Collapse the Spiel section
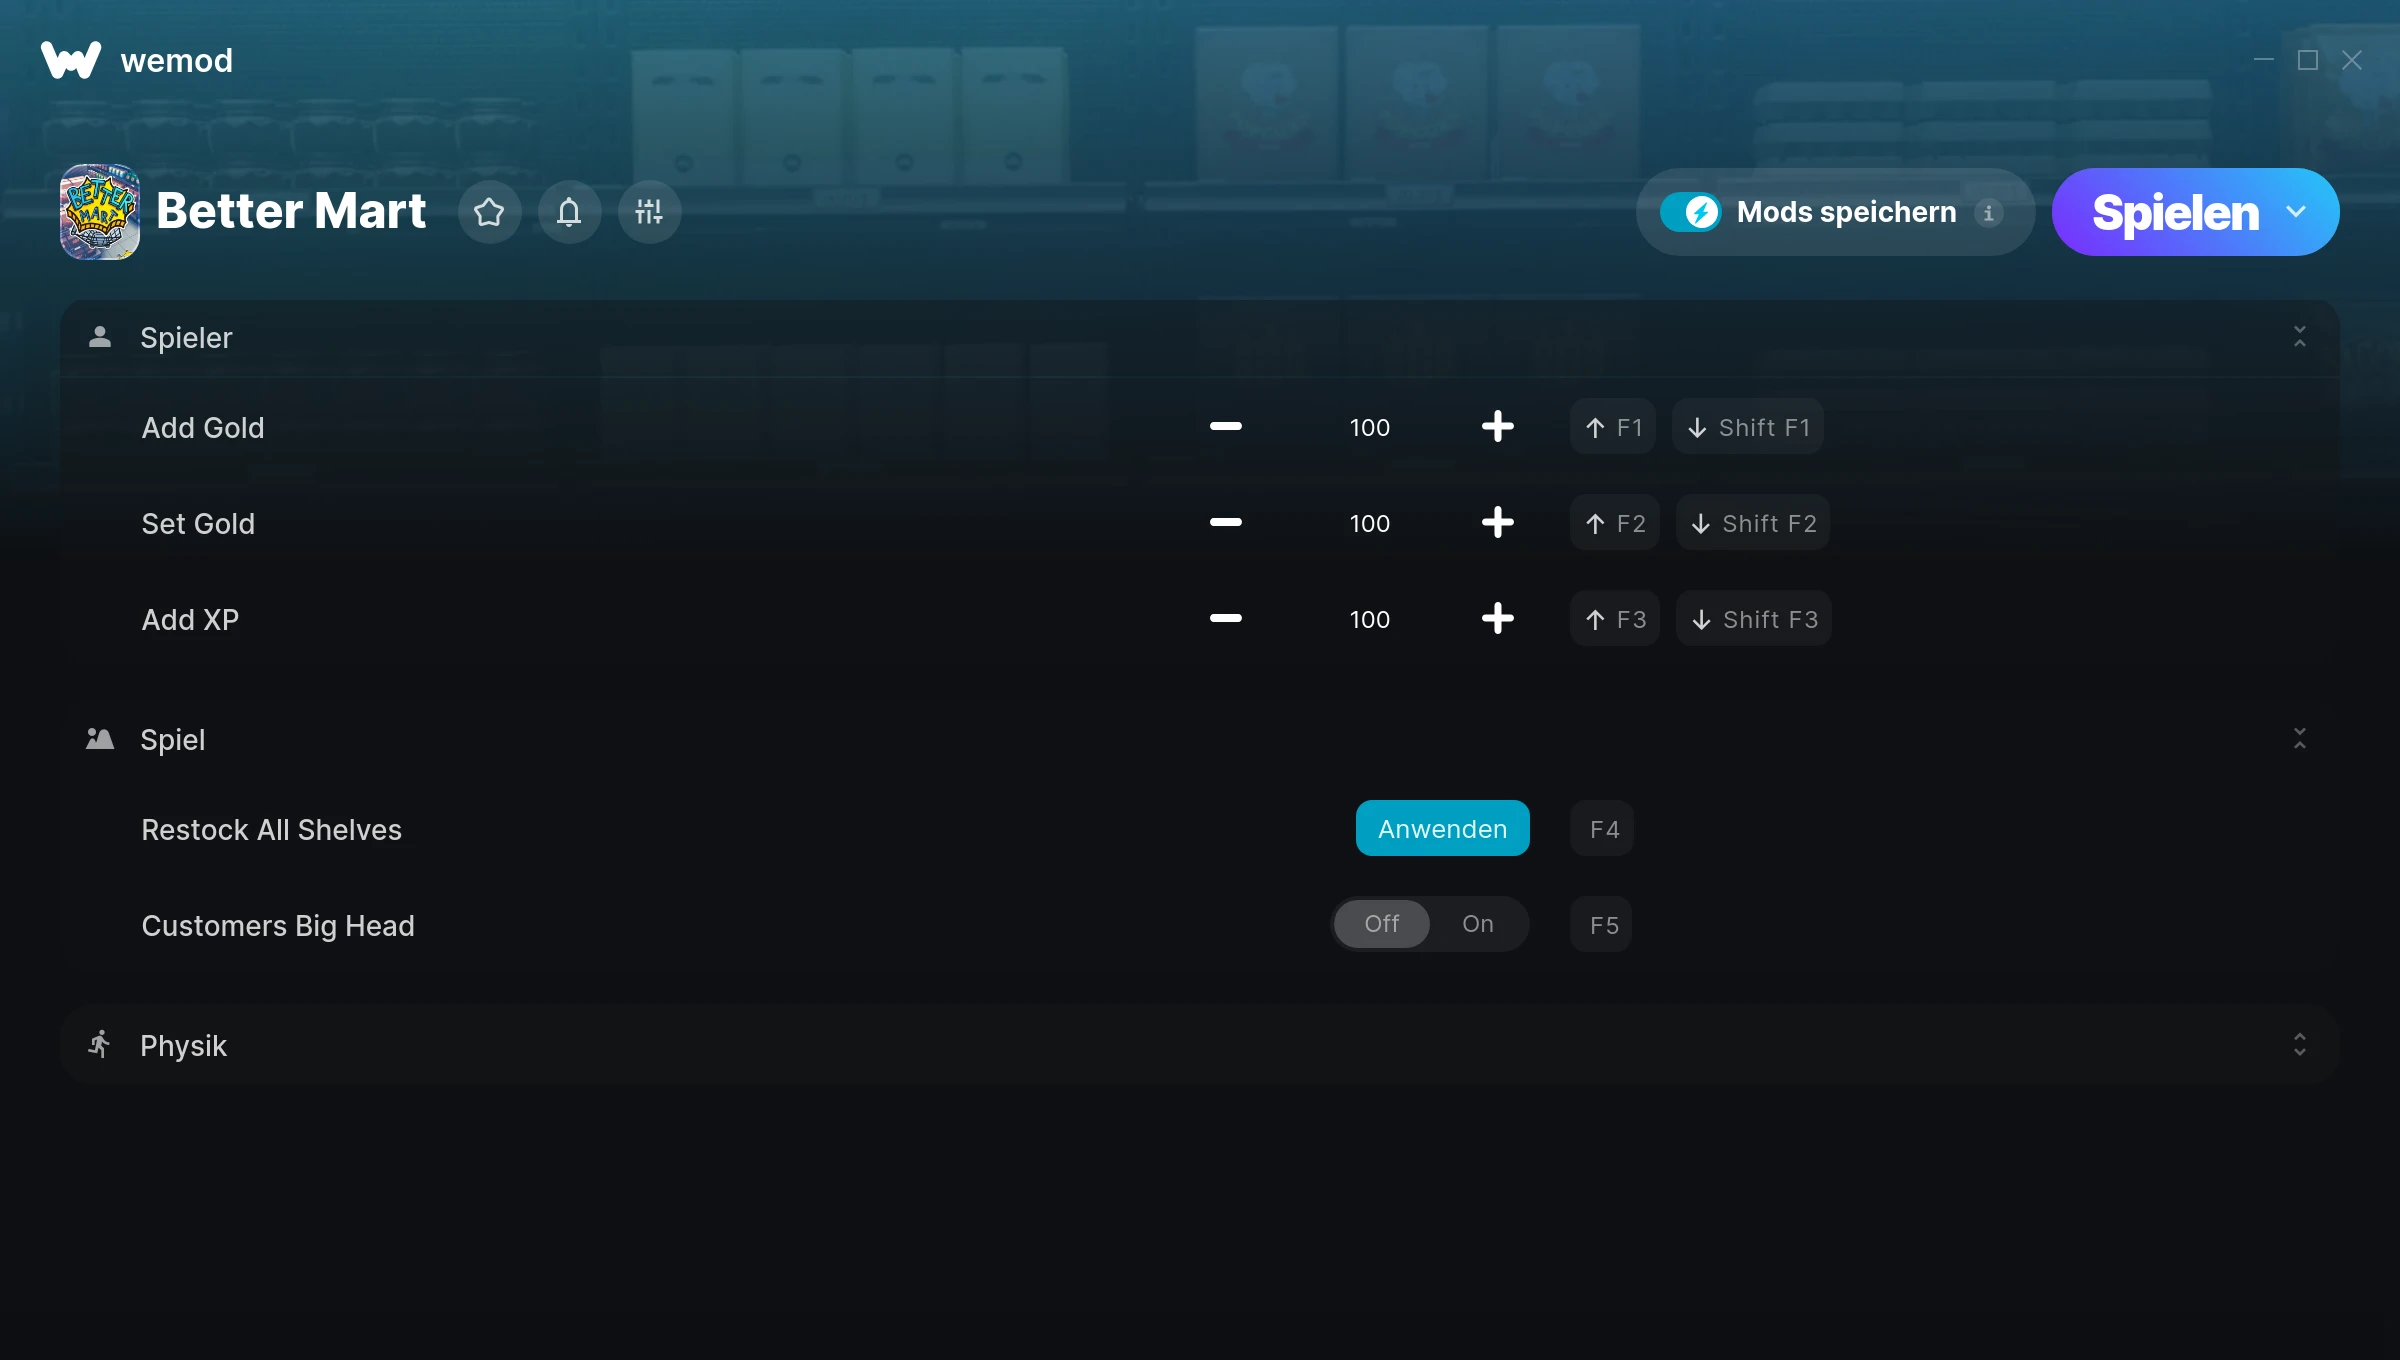This screenshot has width=2400, height=1360. click(2299, 739)
